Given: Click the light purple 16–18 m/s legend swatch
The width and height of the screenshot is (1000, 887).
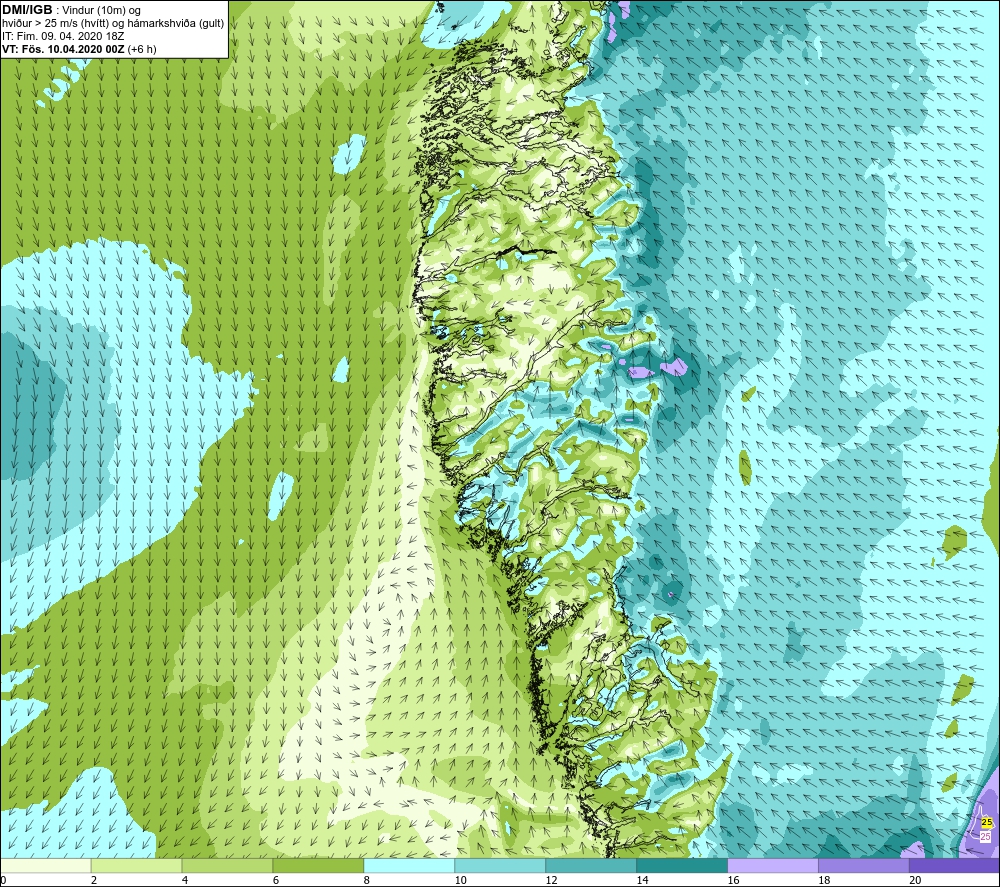Looking at the screenshot, I should pyautogui.click(x=773, y=865).
